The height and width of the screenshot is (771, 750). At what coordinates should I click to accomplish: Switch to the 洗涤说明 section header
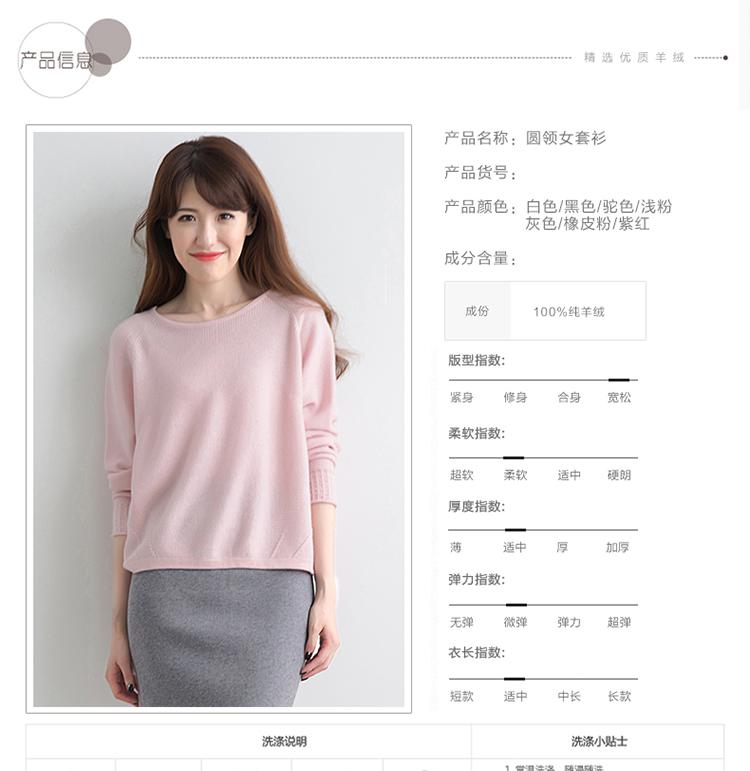coord(284,741)
